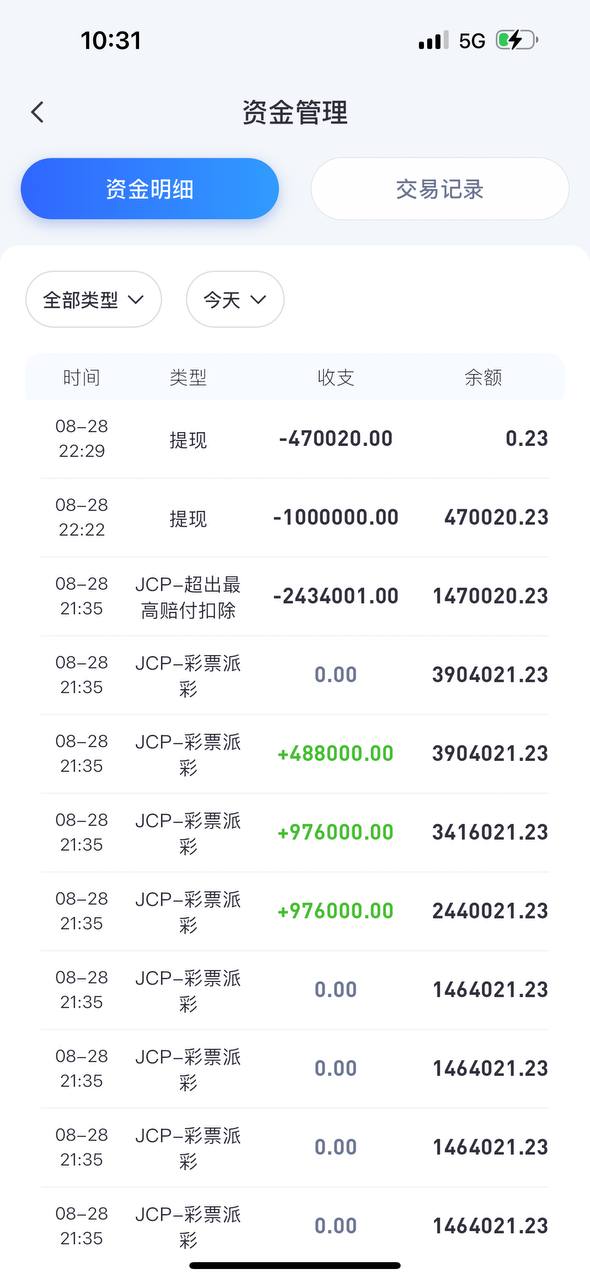Viewport: 590px width, 1280px height.
Task: Open the 今天 date filter dropdown
Action: 235,299
